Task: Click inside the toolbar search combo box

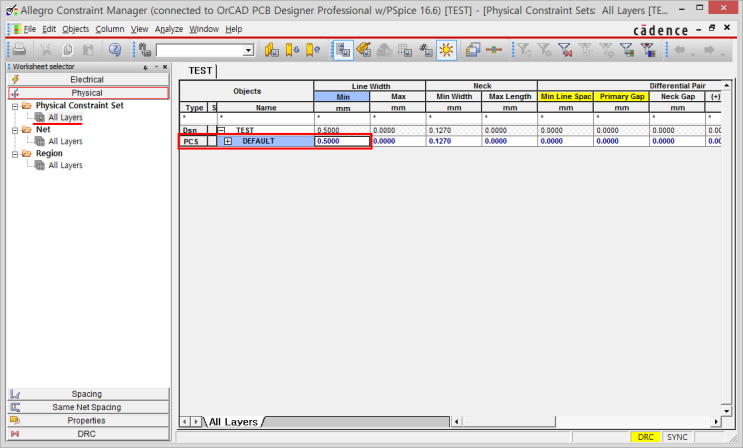Action: coord(199,50)
